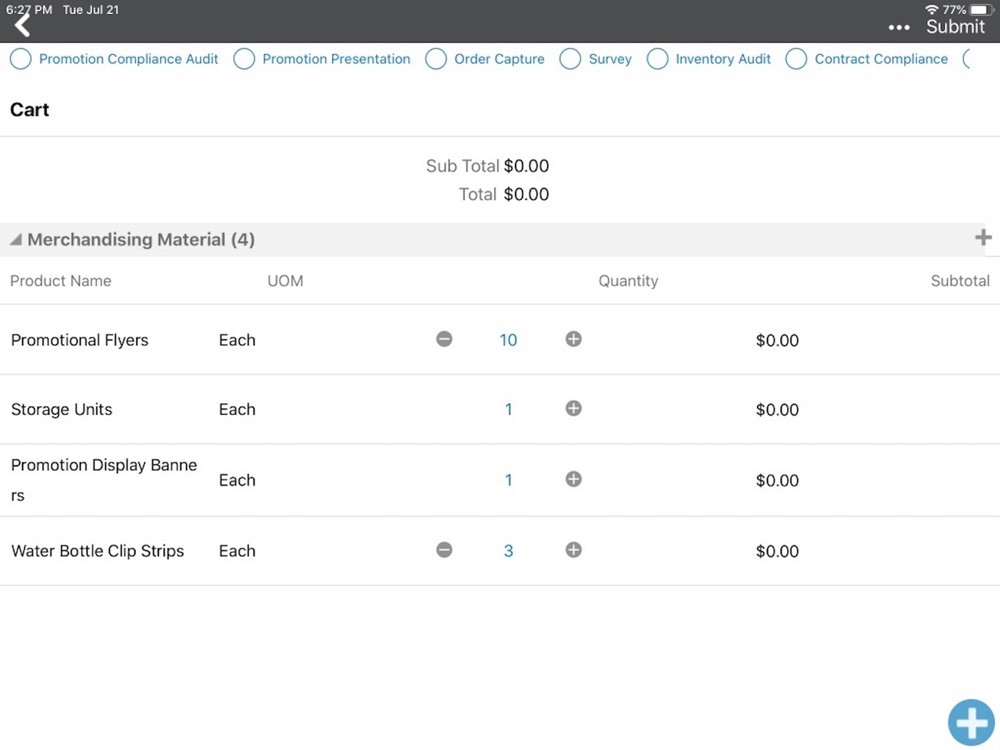1000x750 pixels.
Task: Select the Water Bottle Clip Strips product name
Action: [98, 551]
